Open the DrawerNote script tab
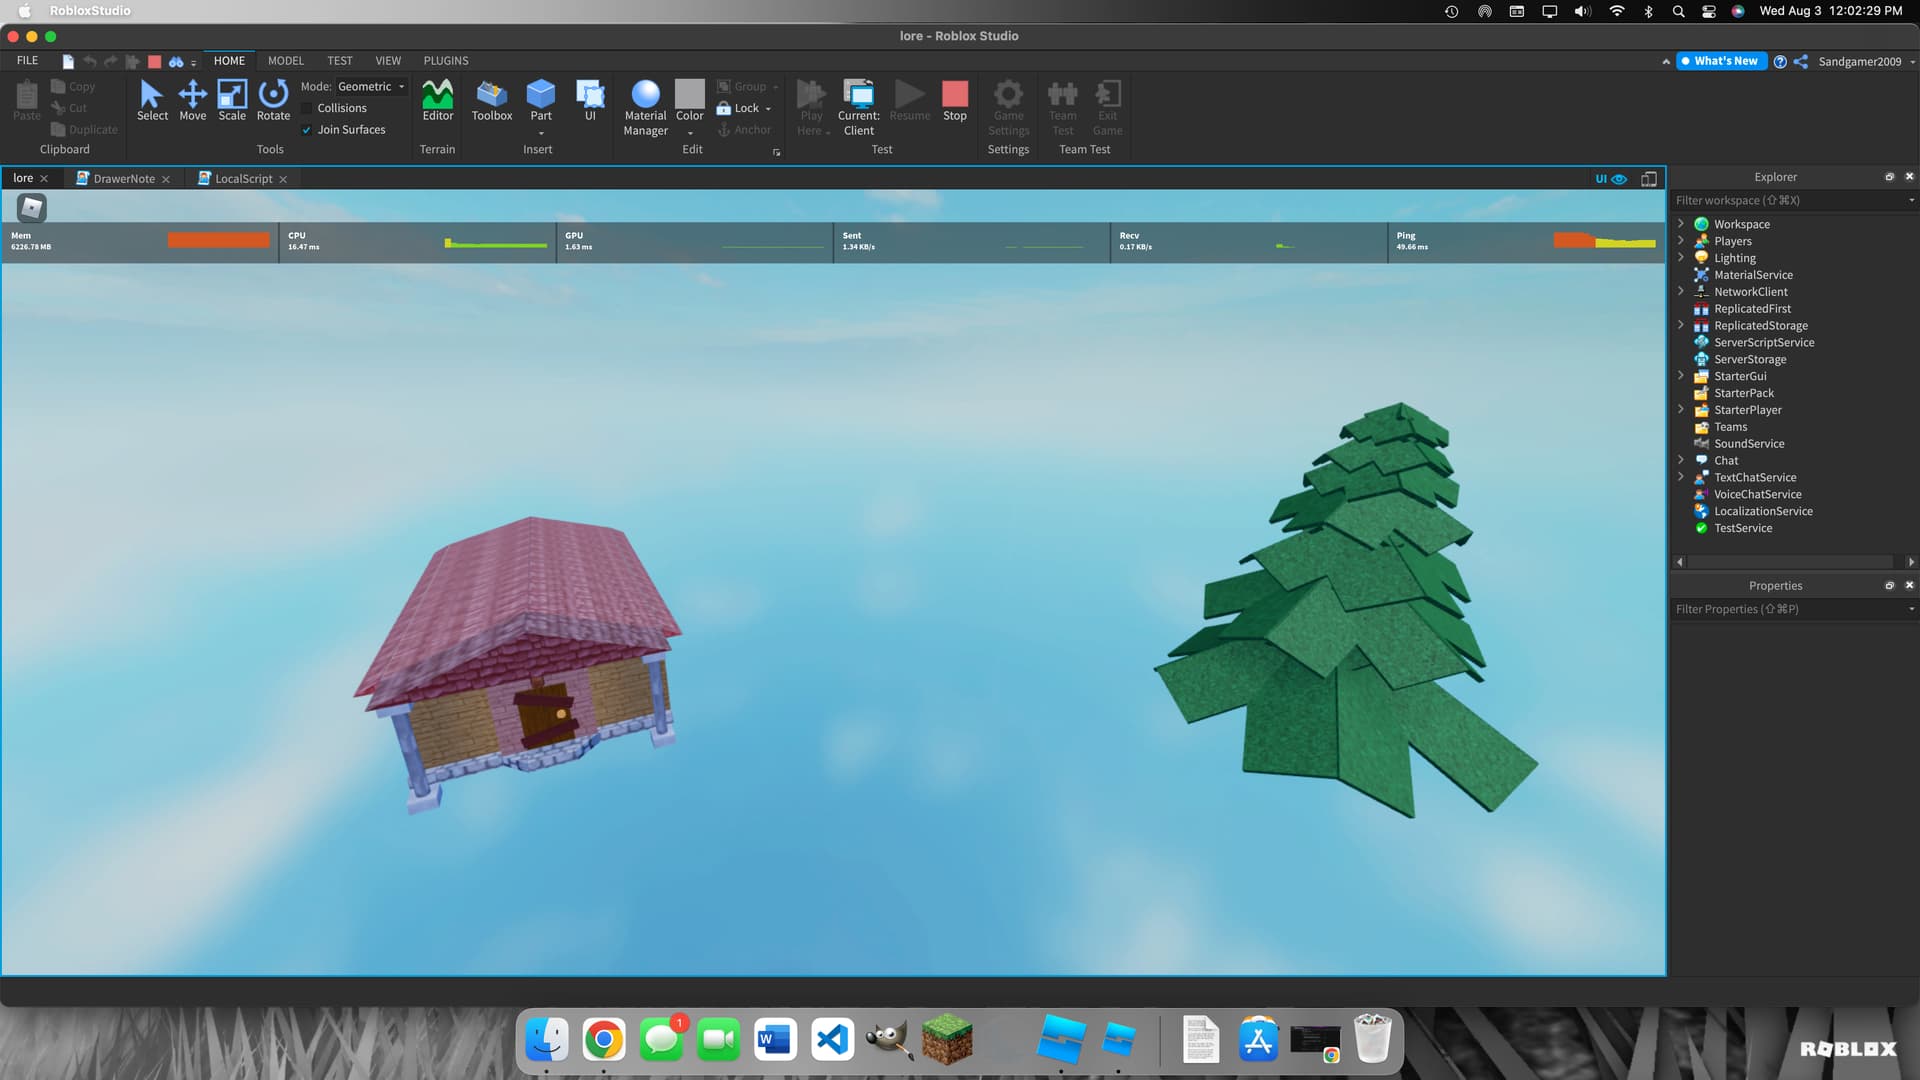This screenshot has width=1920, height=1080. (x=124, y=179)
